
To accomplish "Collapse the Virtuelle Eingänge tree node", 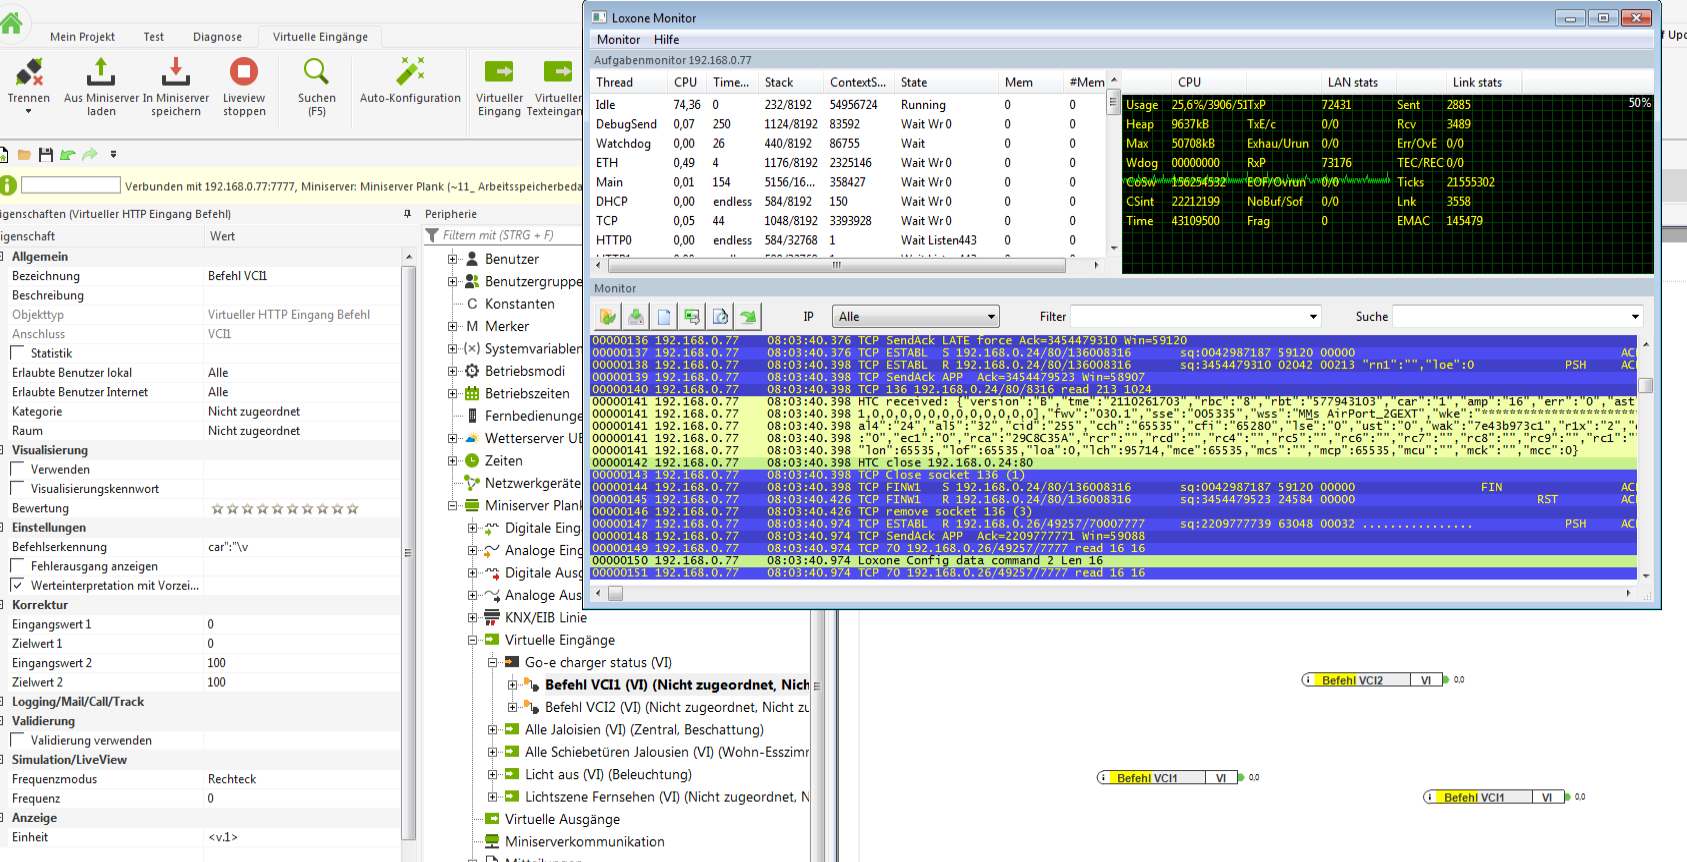I will pyautogui.click(x=473, y=640).
